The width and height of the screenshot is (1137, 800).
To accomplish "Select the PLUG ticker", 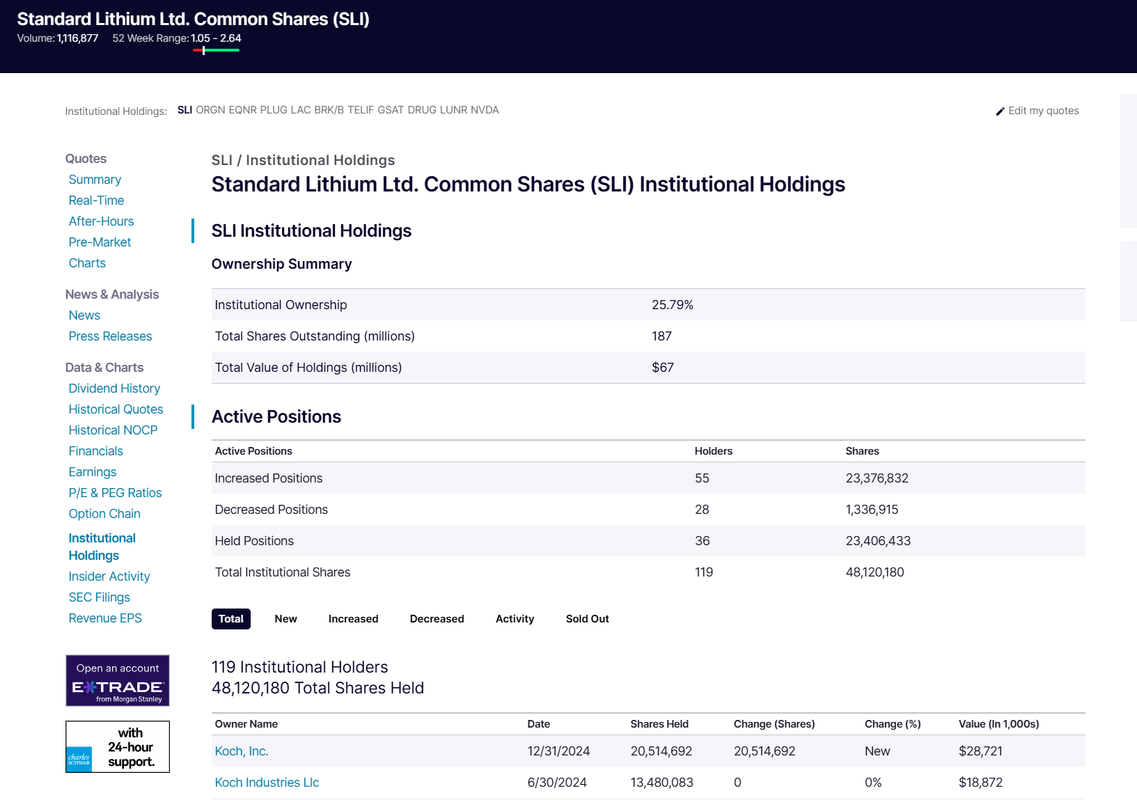I will pyautogui.click(x=273, y=110).
